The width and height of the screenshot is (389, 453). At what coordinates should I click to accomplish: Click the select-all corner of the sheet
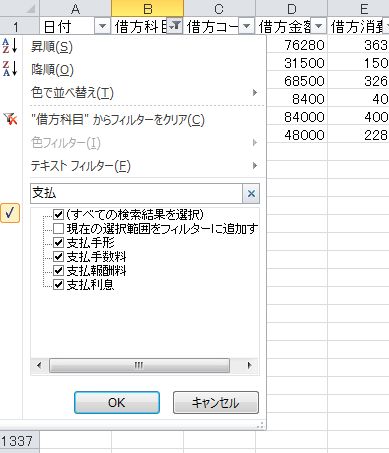[19, 8]
